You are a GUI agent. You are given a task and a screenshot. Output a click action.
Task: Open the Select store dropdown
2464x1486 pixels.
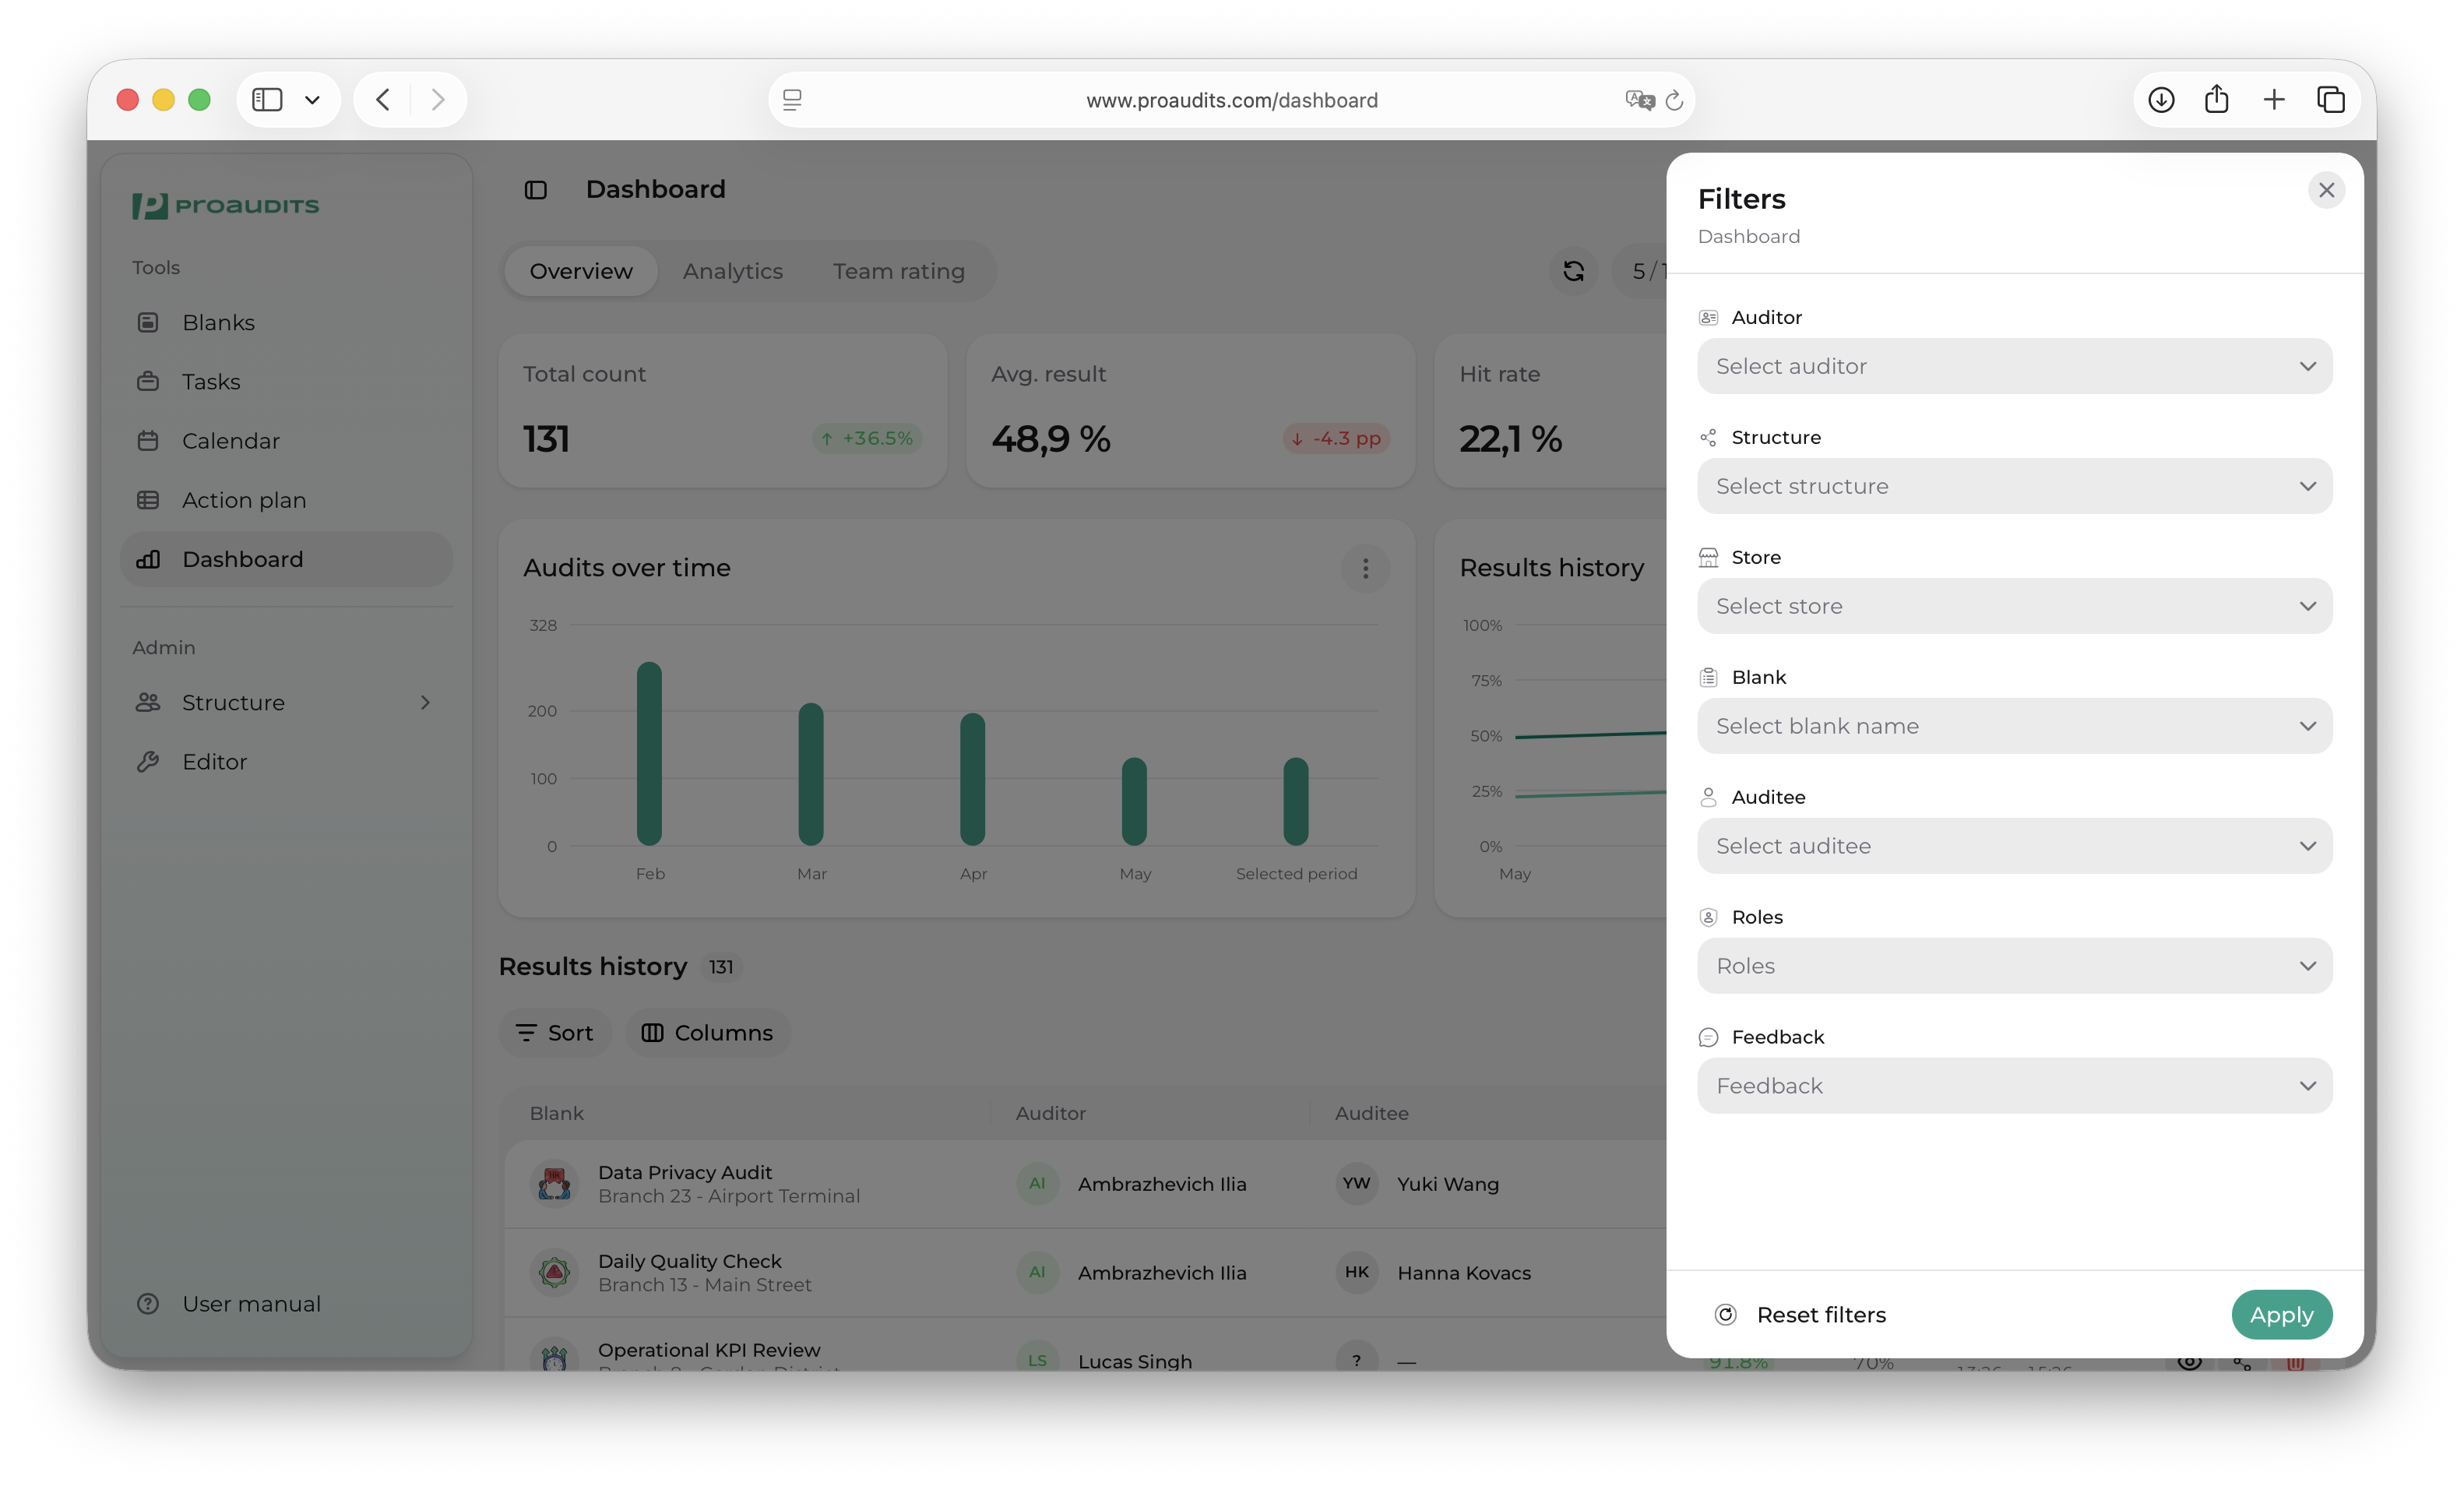(2014, 606)
